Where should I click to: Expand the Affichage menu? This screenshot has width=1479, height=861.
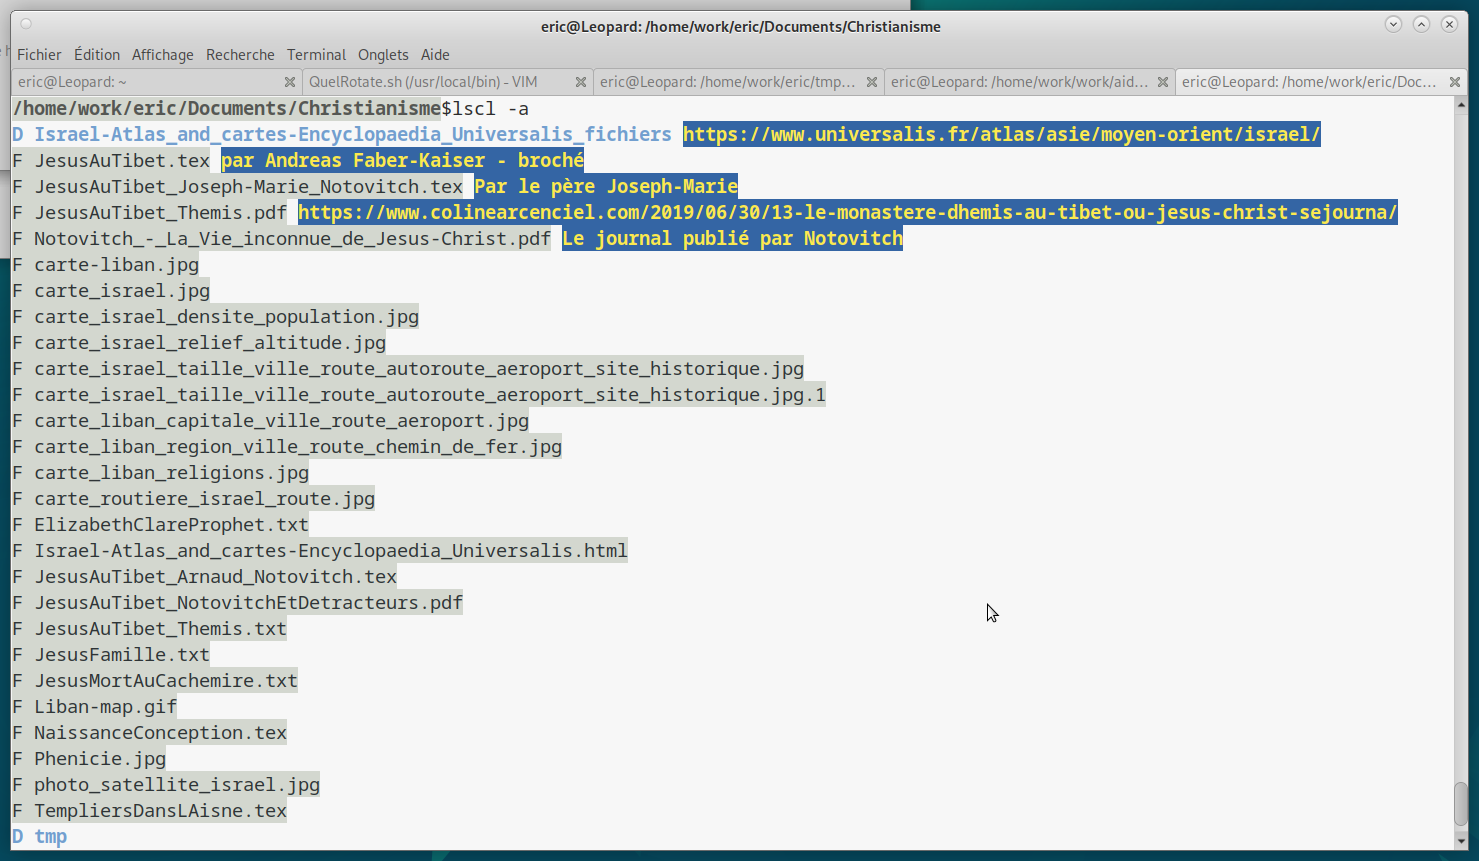pyautogui.click(x=162, y=55)
